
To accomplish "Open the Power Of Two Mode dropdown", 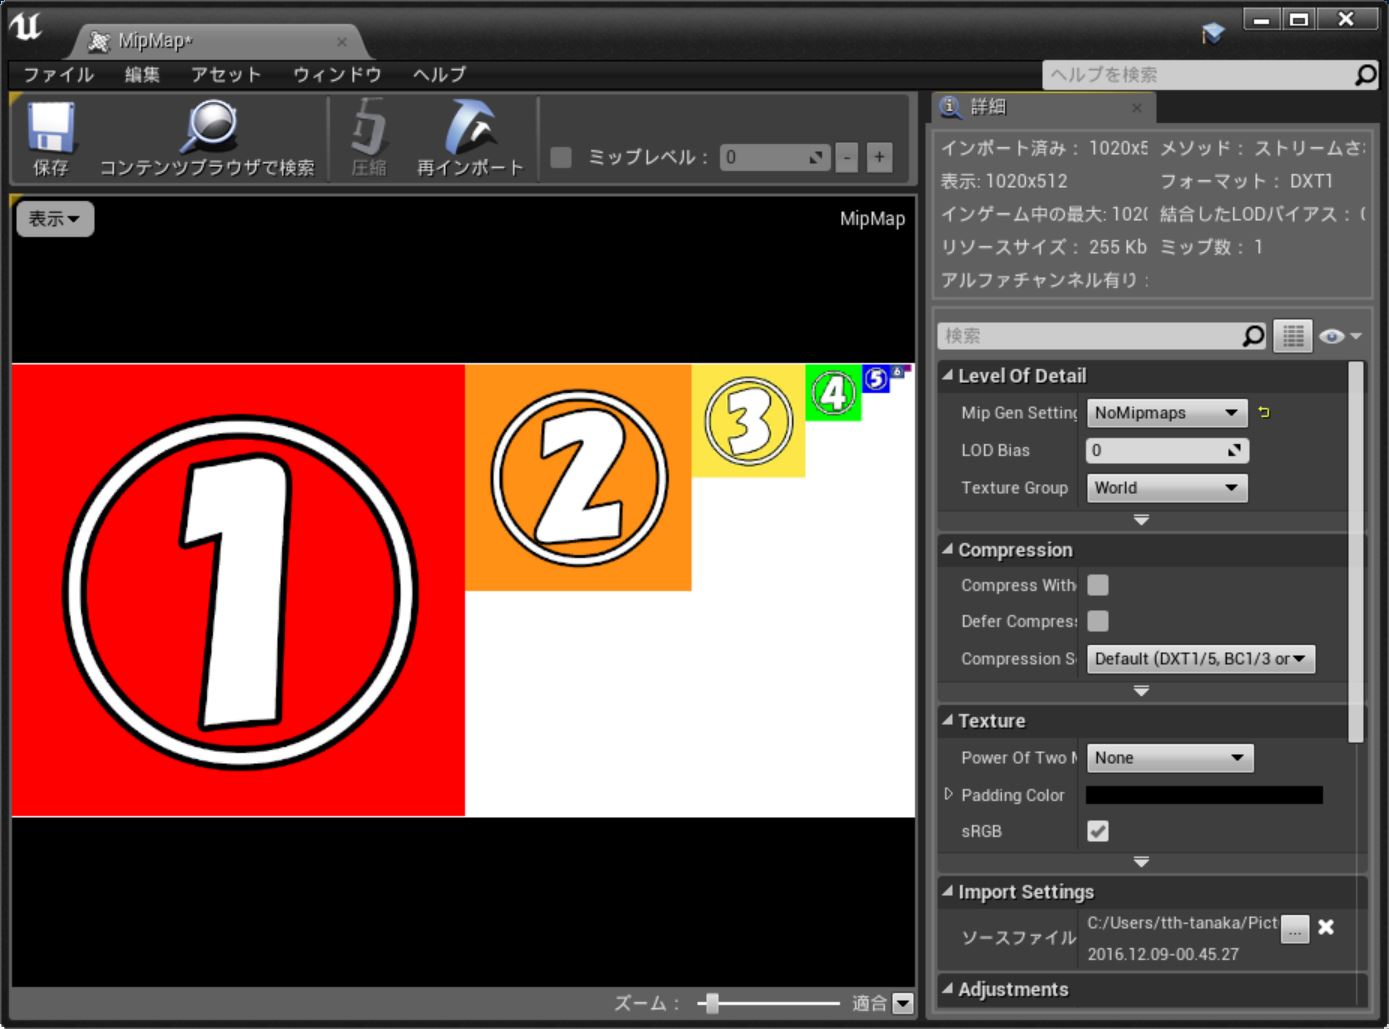I will 1169,758.
